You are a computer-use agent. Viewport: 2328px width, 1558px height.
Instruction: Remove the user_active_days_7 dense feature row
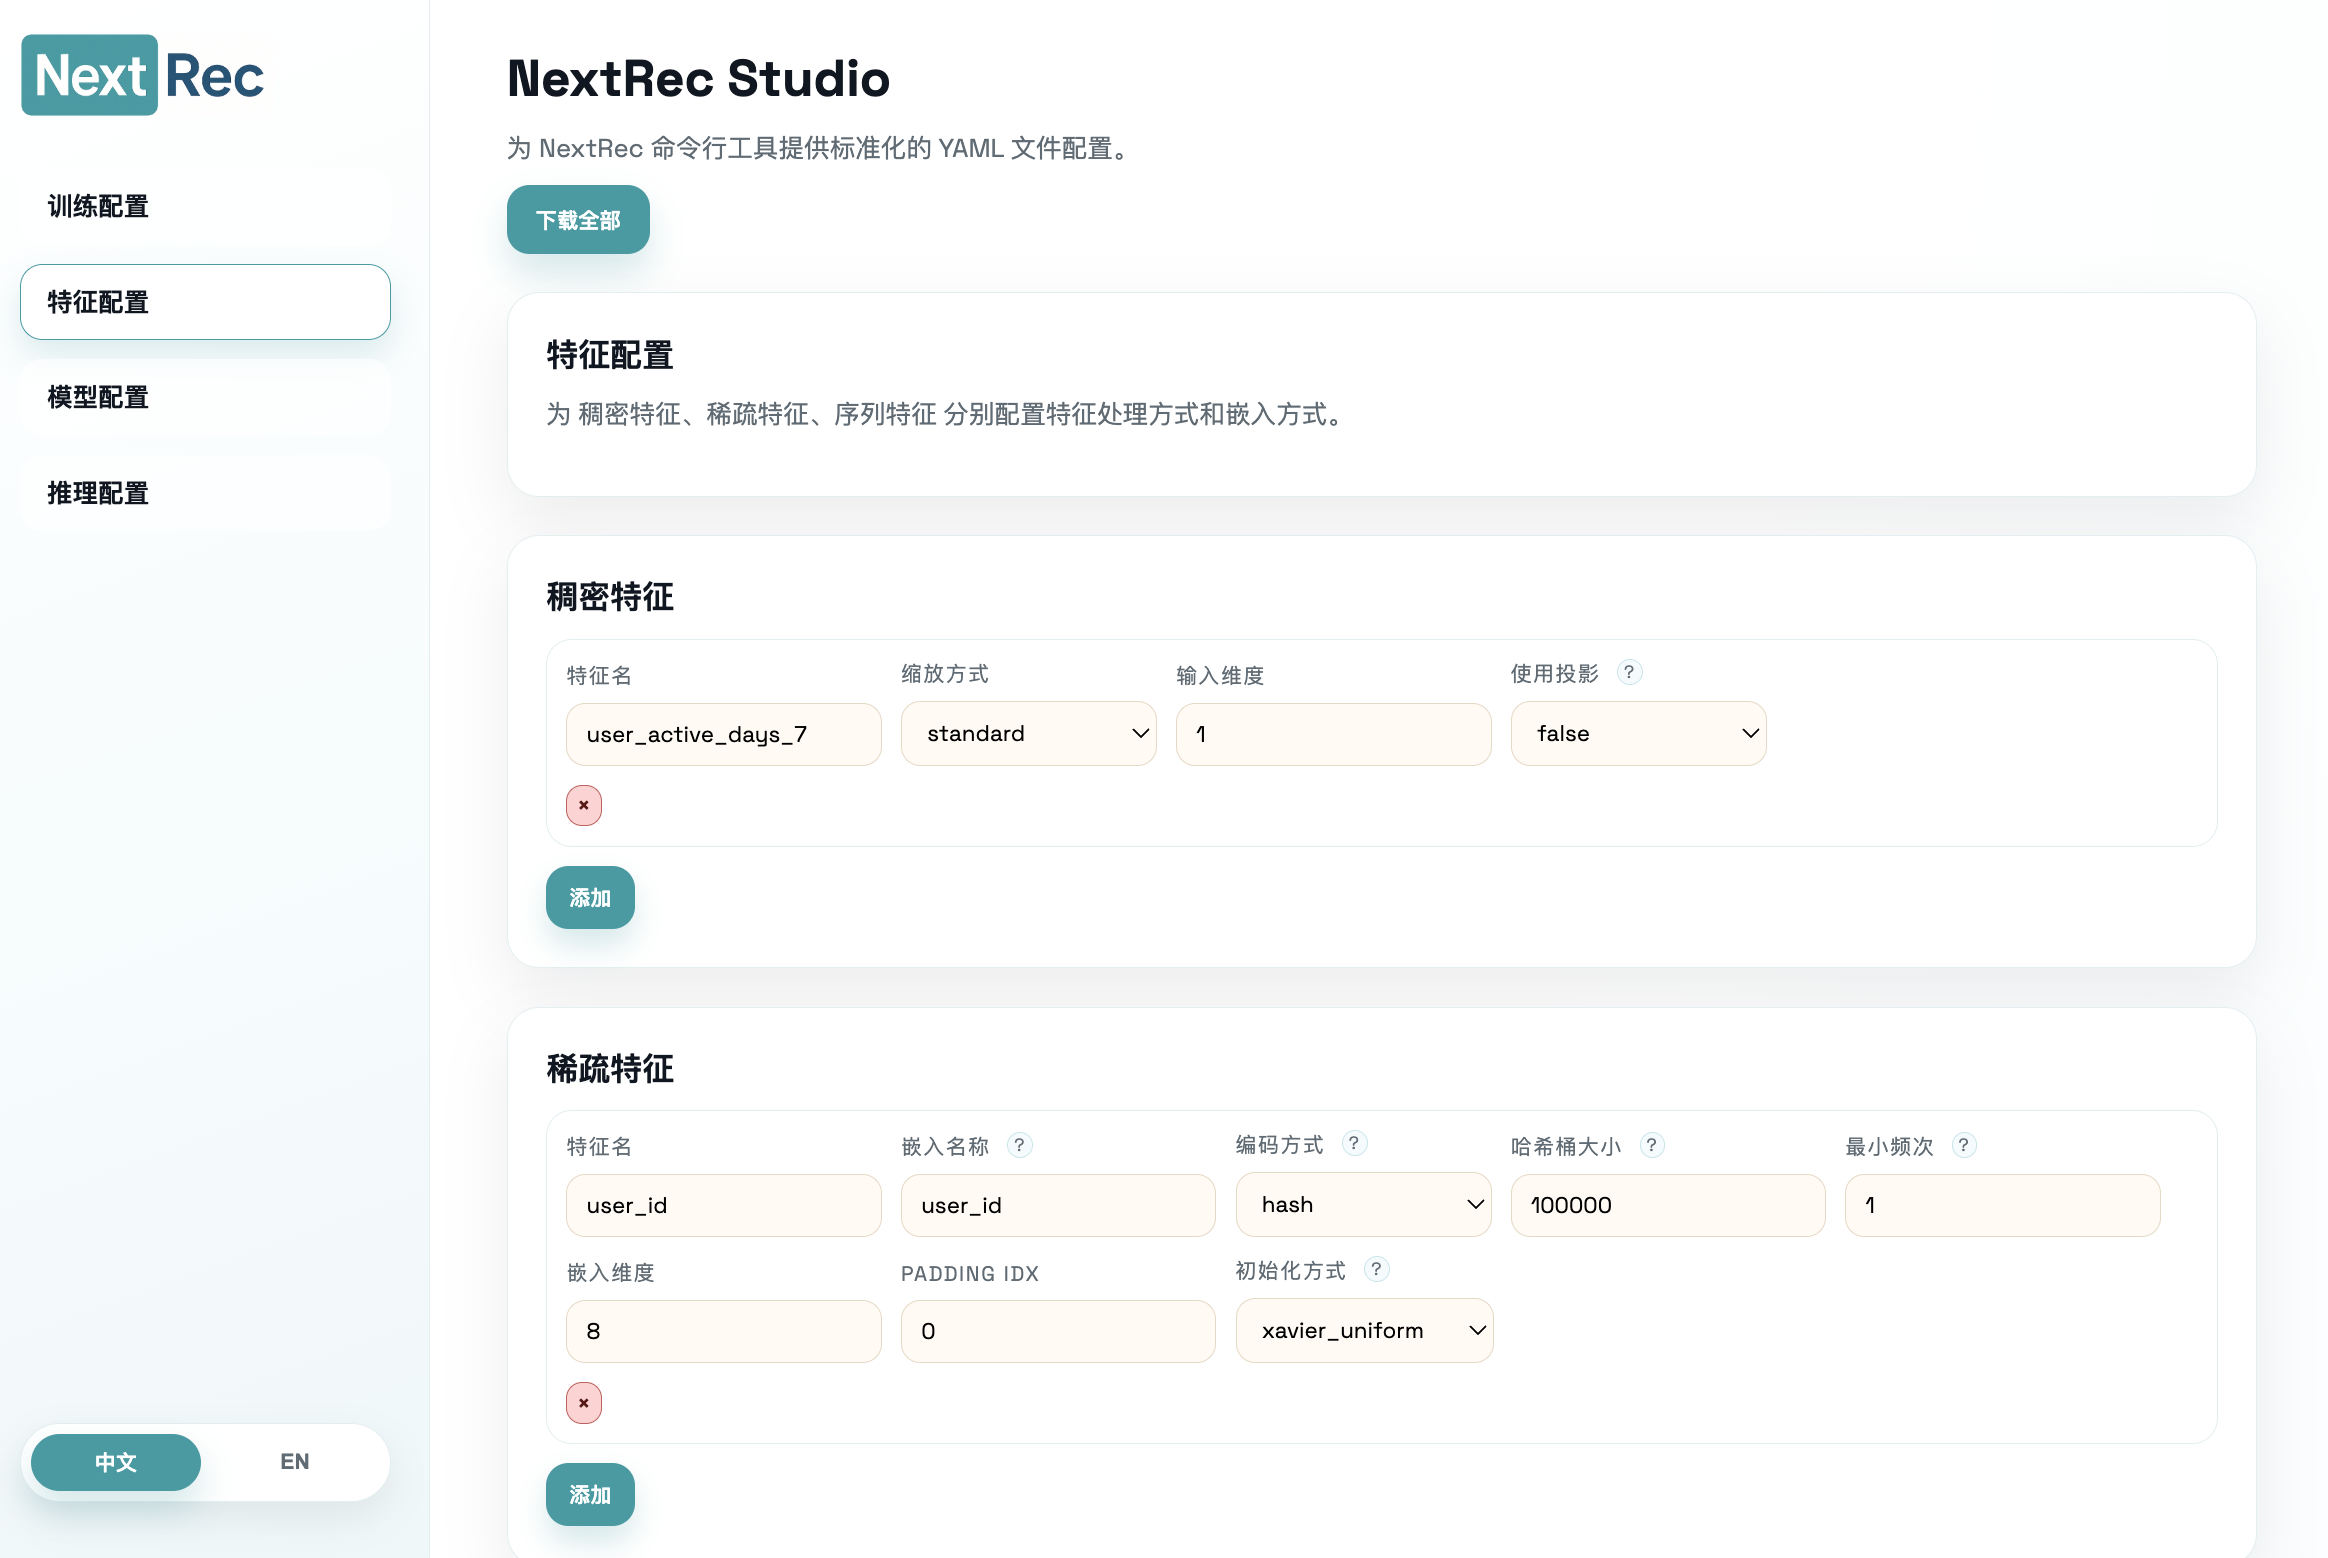pos(584,805)
